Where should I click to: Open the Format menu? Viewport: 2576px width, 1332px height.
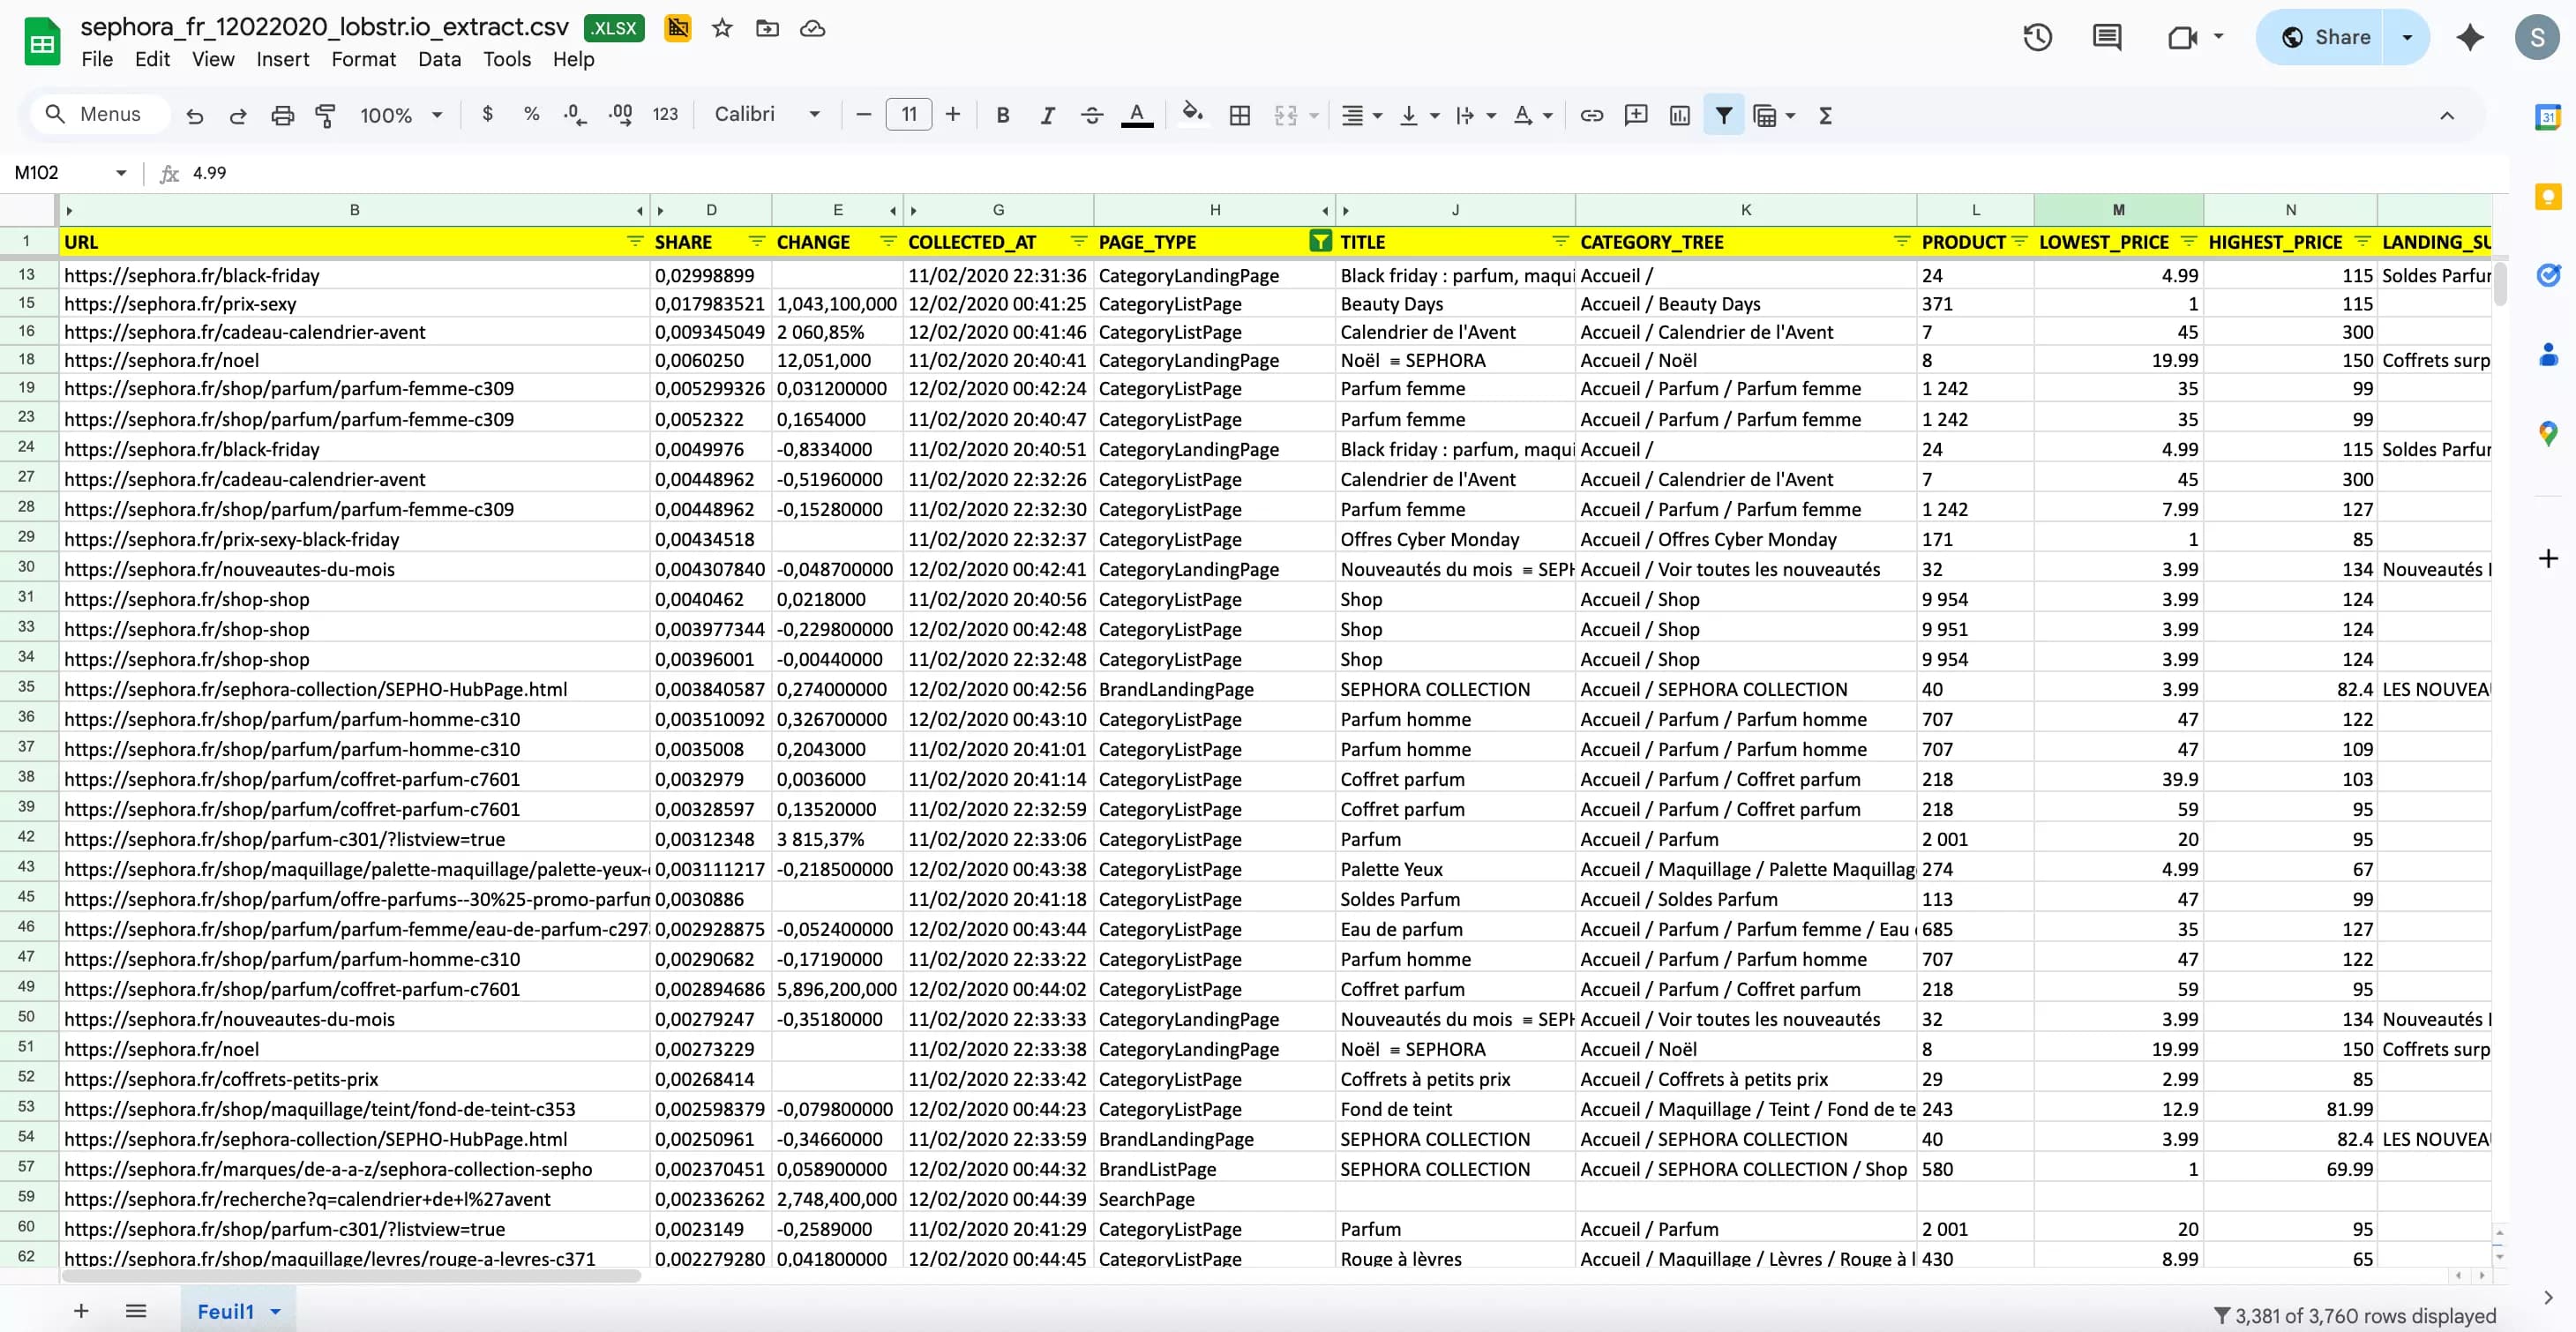(x=363, y=59)
